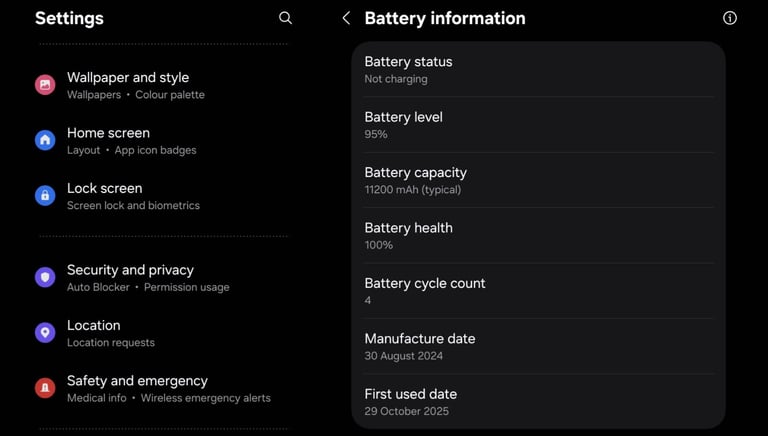This screenshot has width=768, height=436.
Task: Tap the Lock screen padlock icon
Action: pyautogui.click(x=45, y=196)
